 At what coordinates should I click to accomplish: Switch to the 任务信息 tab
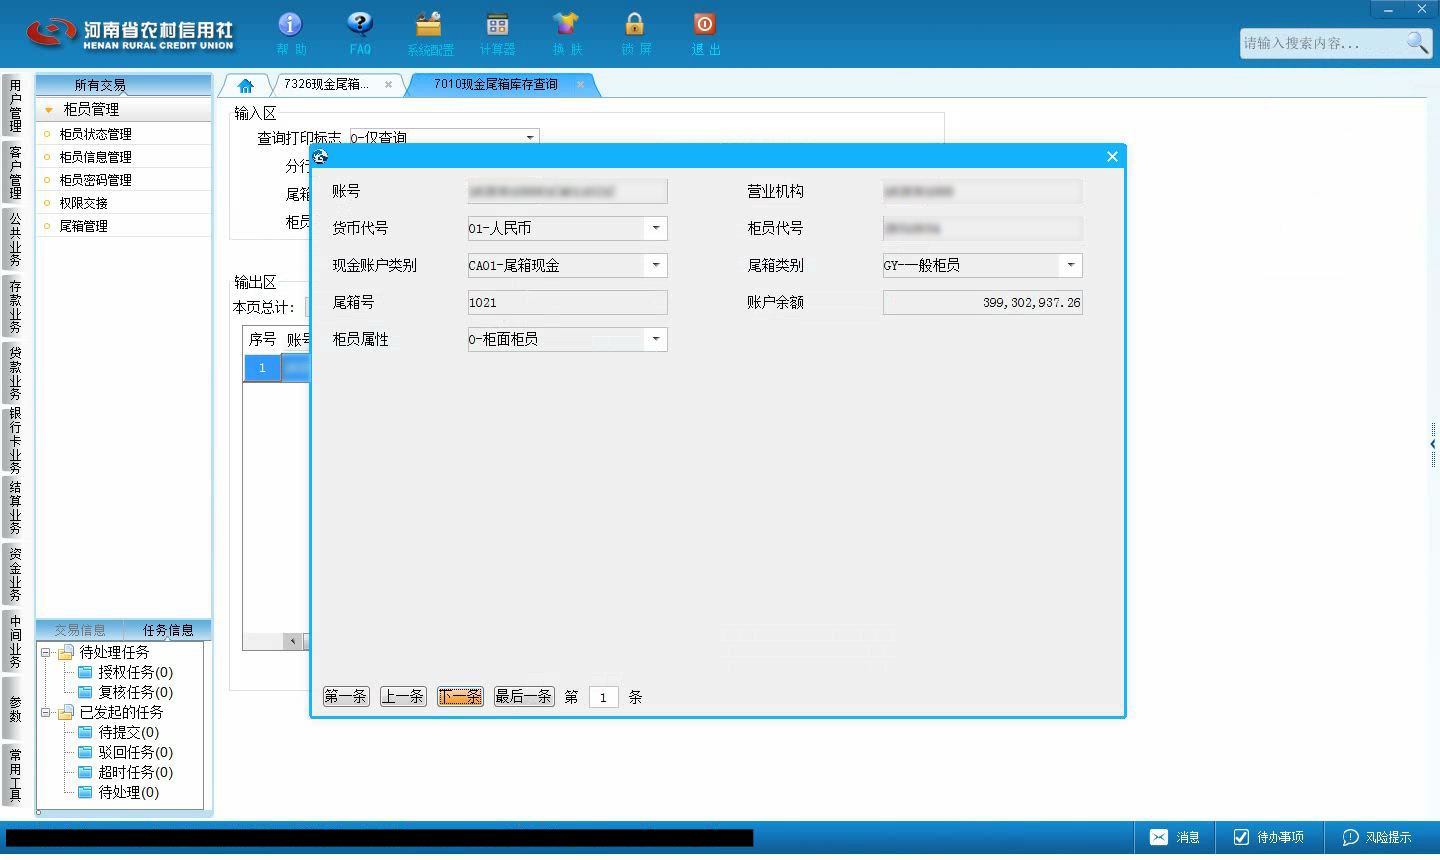[x=168, y=630]
